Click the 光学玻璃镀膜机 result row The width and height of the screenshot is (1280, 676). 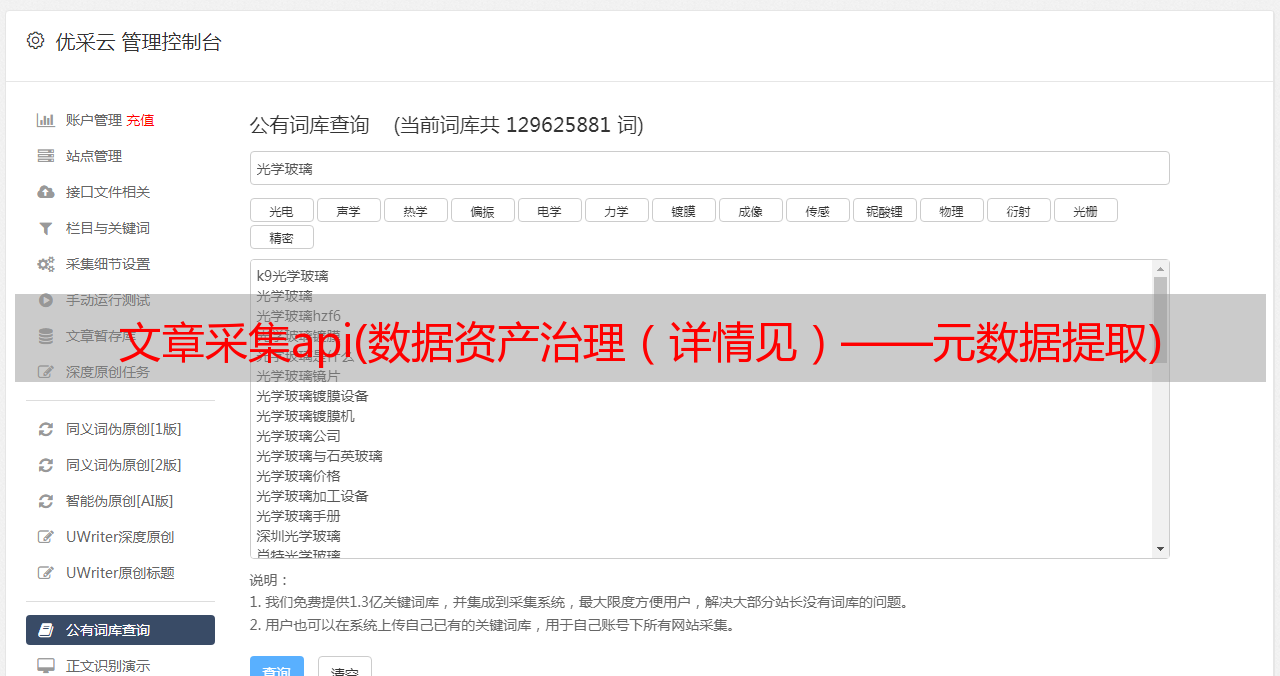pyautogui.click(x=305, y=416)
